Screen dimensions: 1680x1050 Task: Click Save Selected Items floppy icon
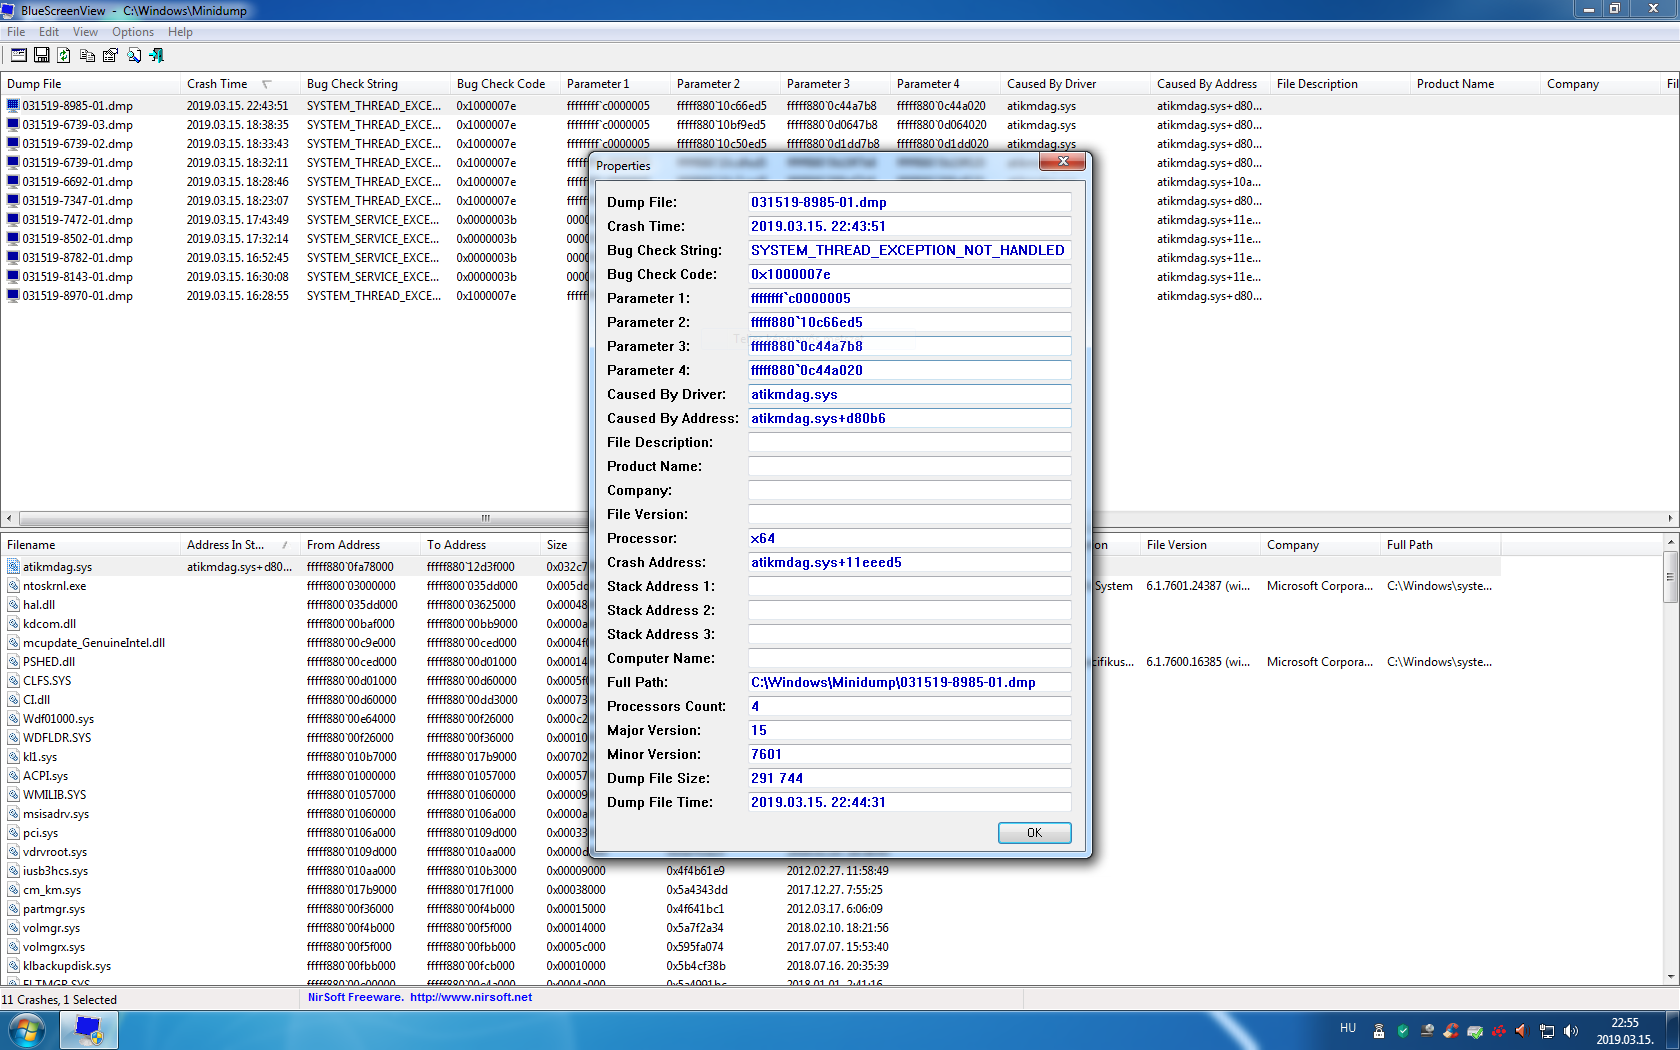(42, 55)
